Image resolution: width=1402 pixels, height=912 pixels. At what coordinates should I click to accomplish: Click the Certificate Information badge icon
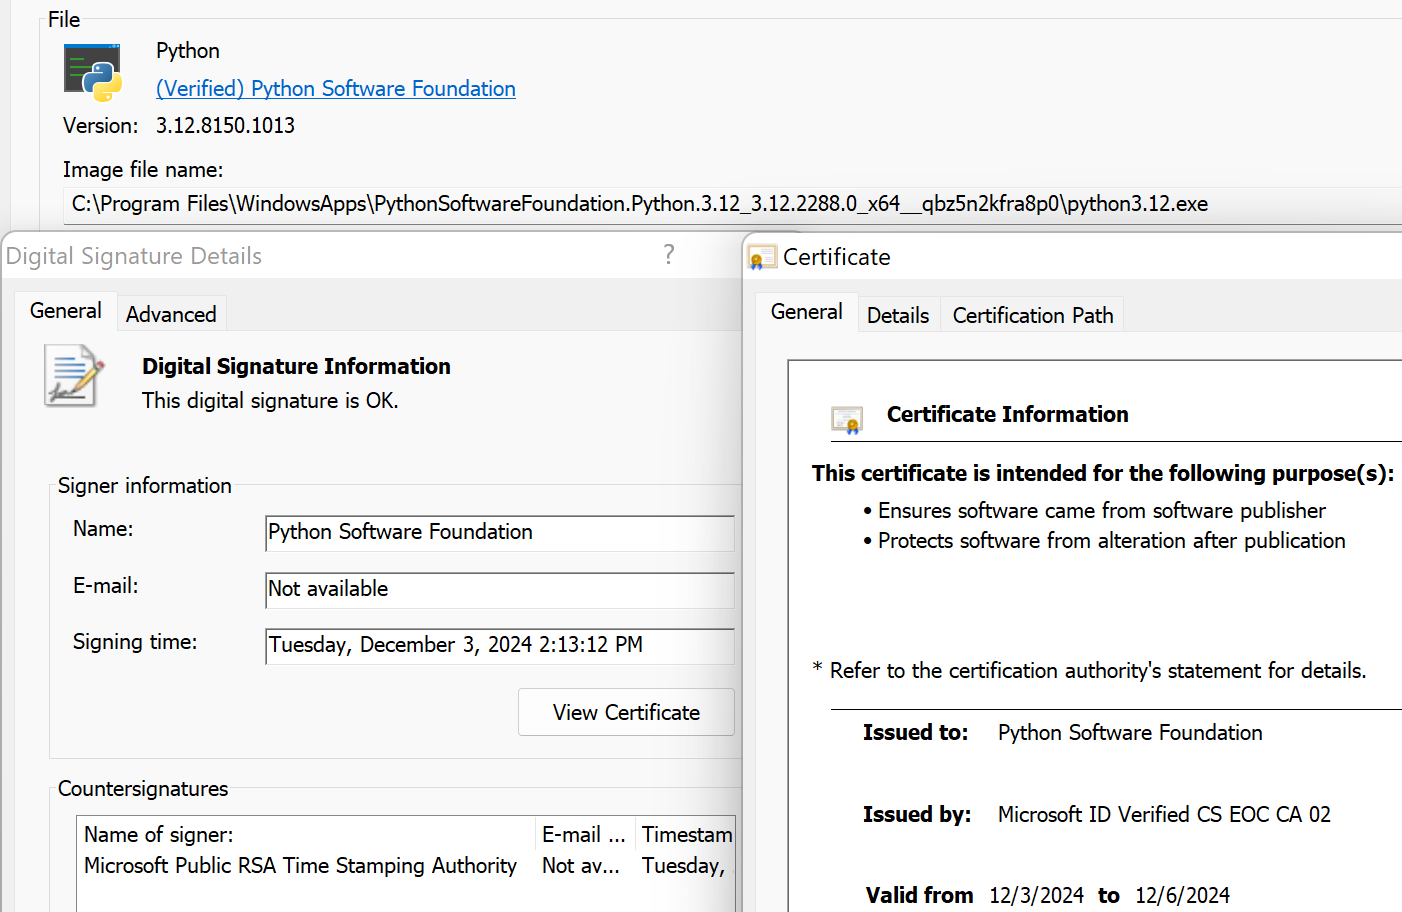[847, 420]
